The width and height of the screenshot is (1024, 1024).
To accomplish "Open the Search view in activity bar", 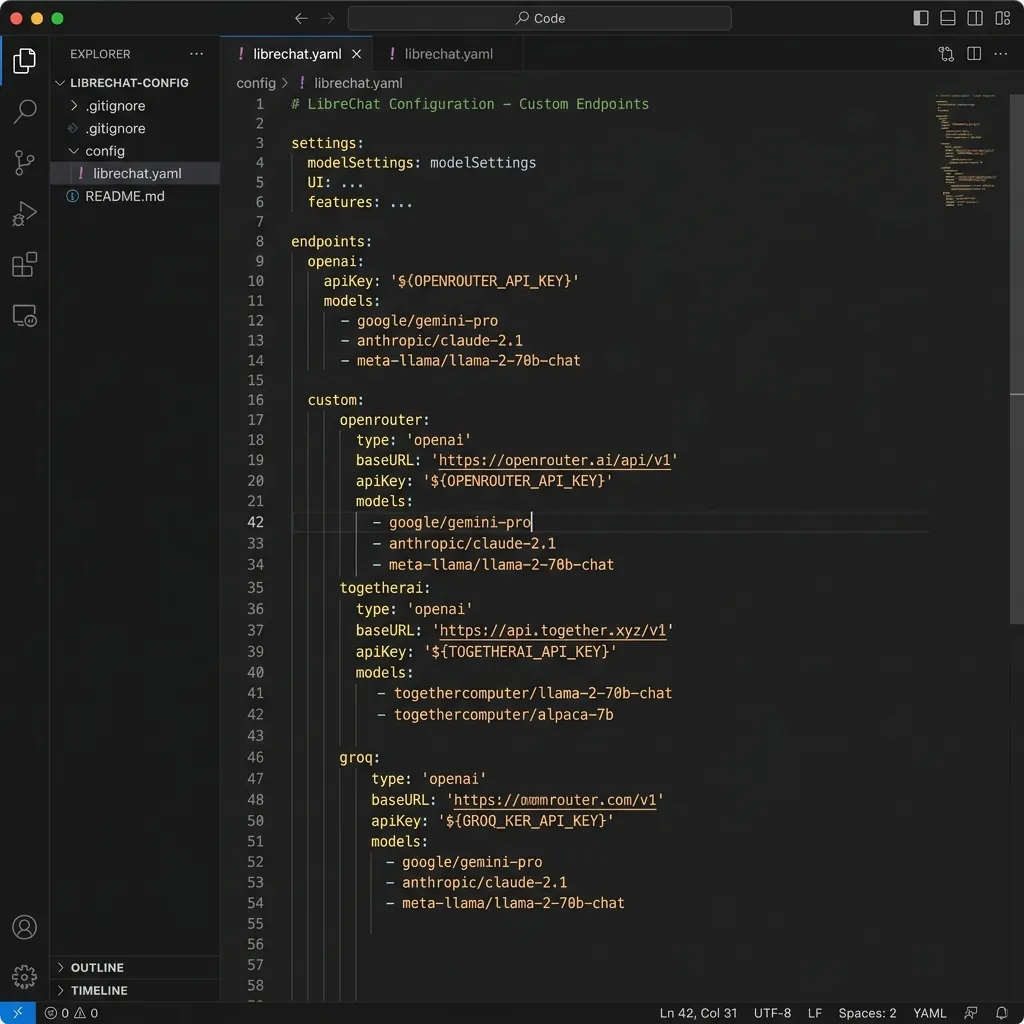I will [x=24, y=111].
